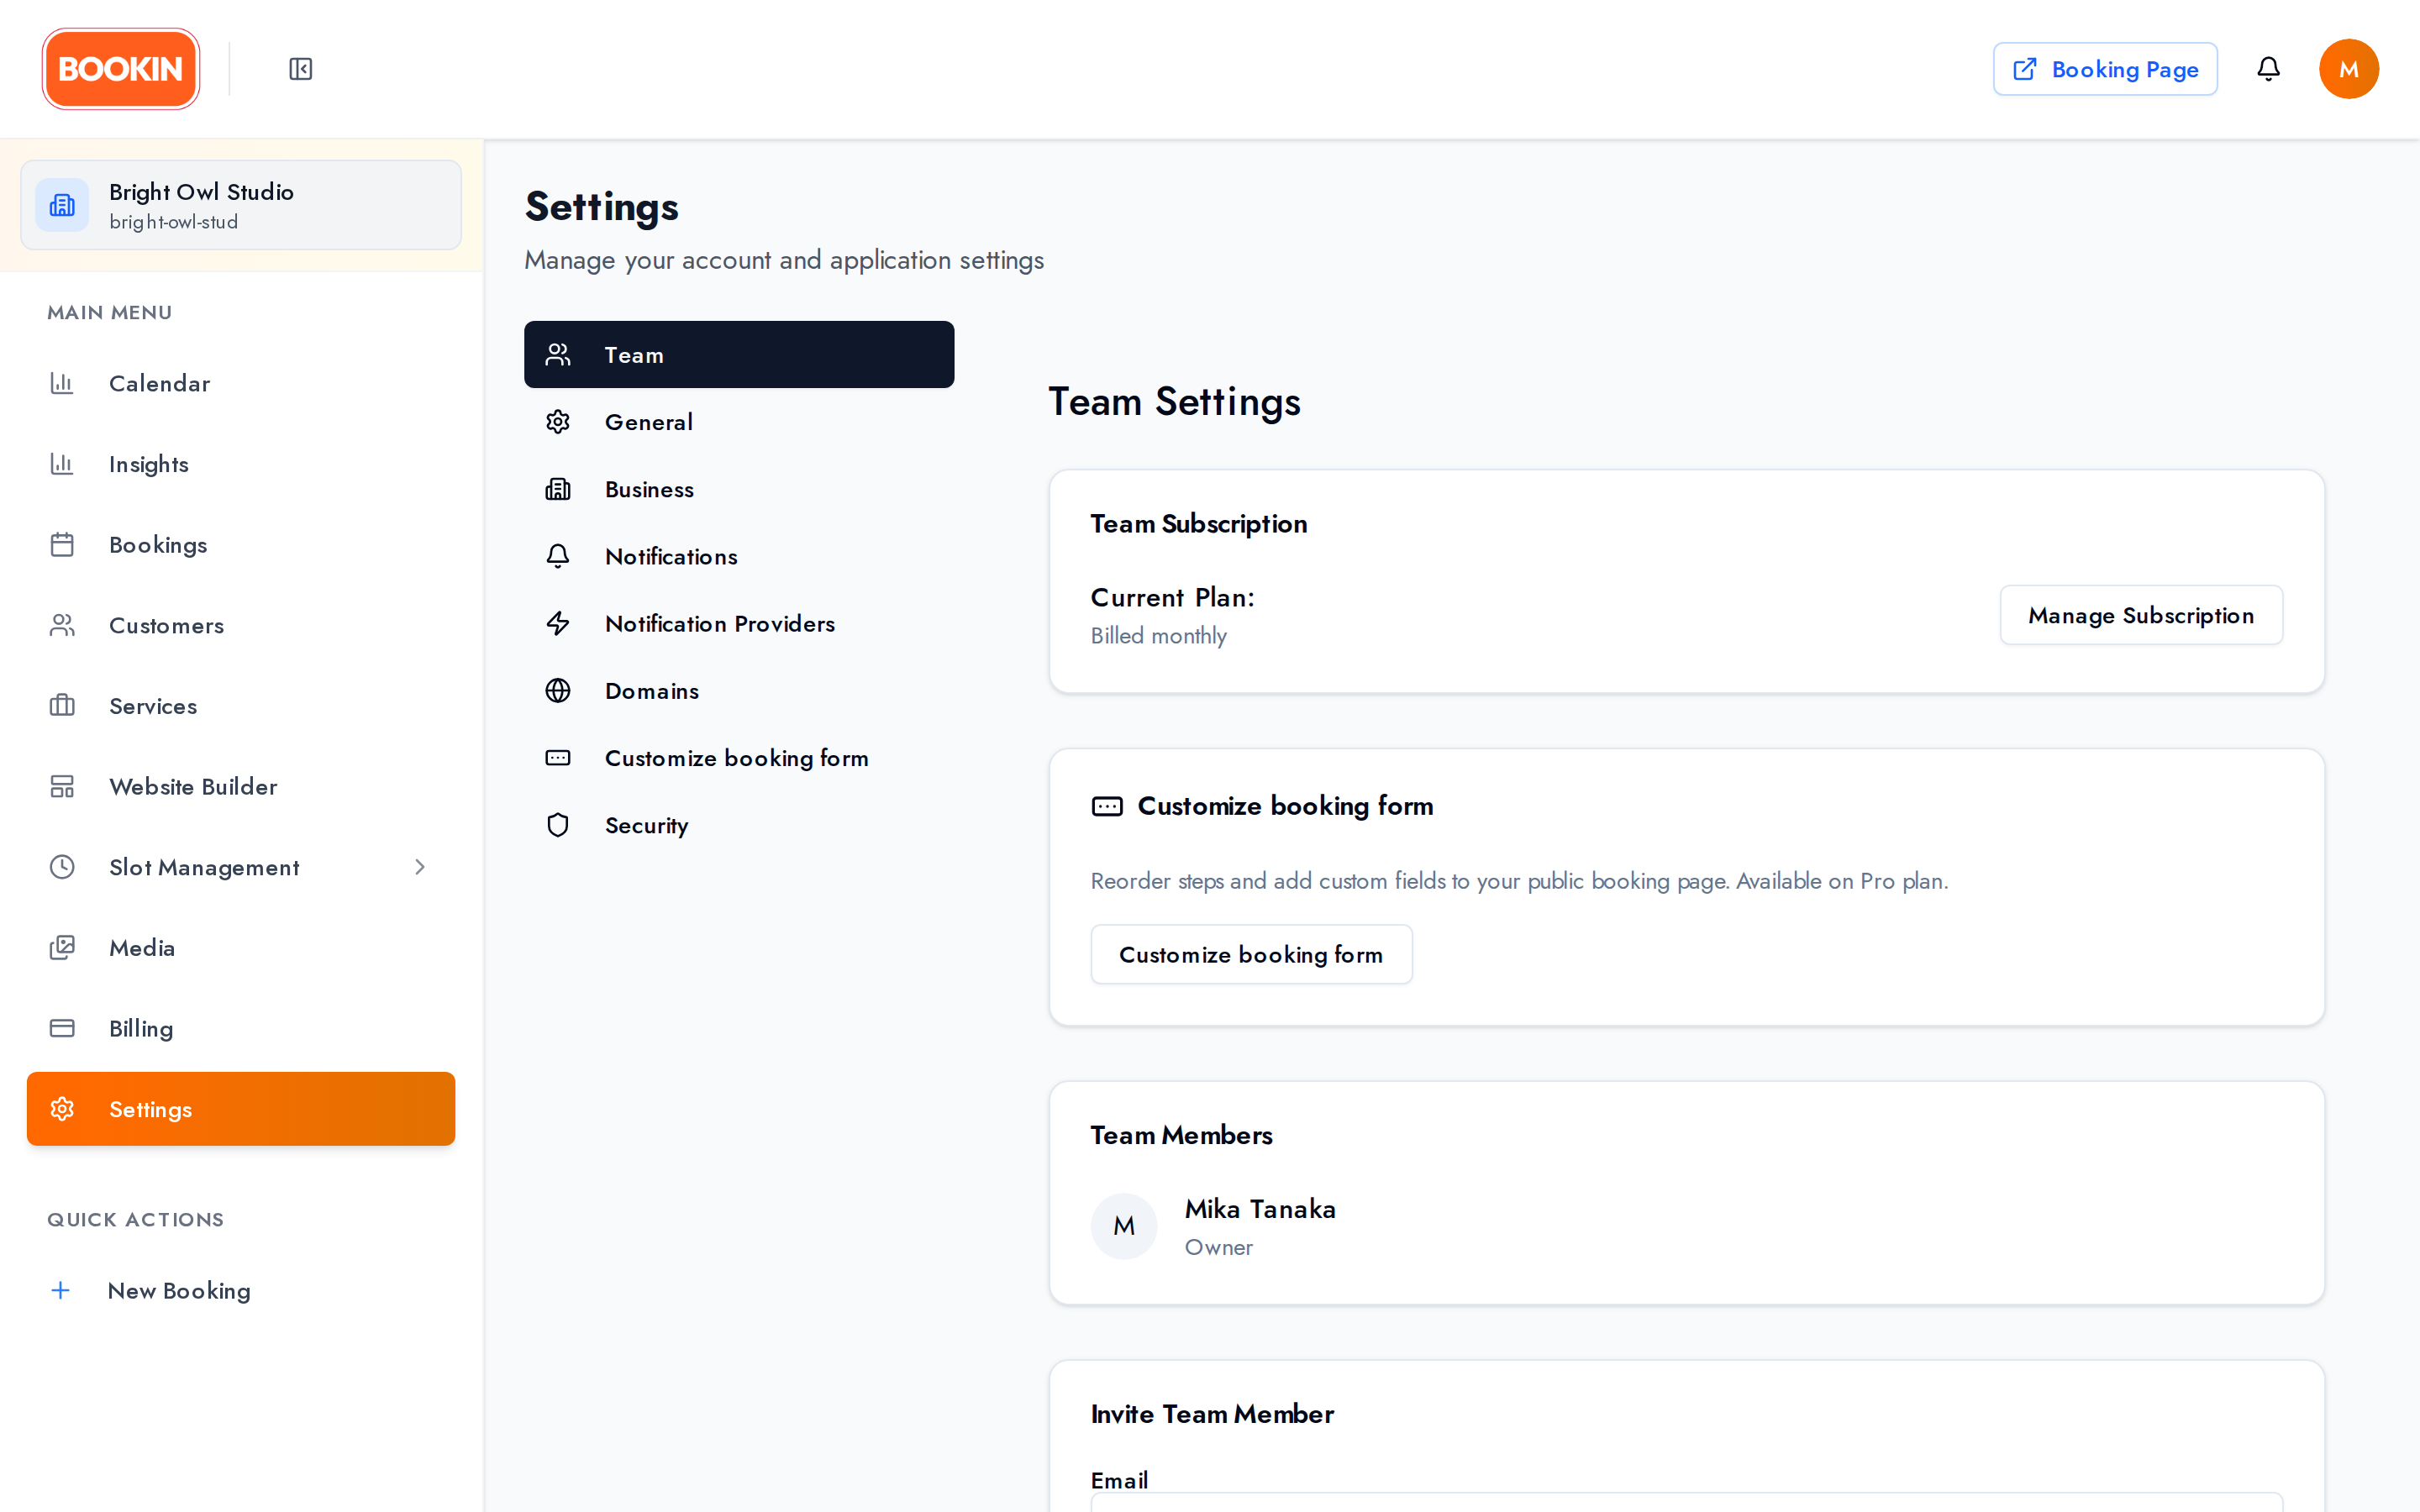Click the Team people icon in settings nav

pyautogui.click(x=558, y=354)
